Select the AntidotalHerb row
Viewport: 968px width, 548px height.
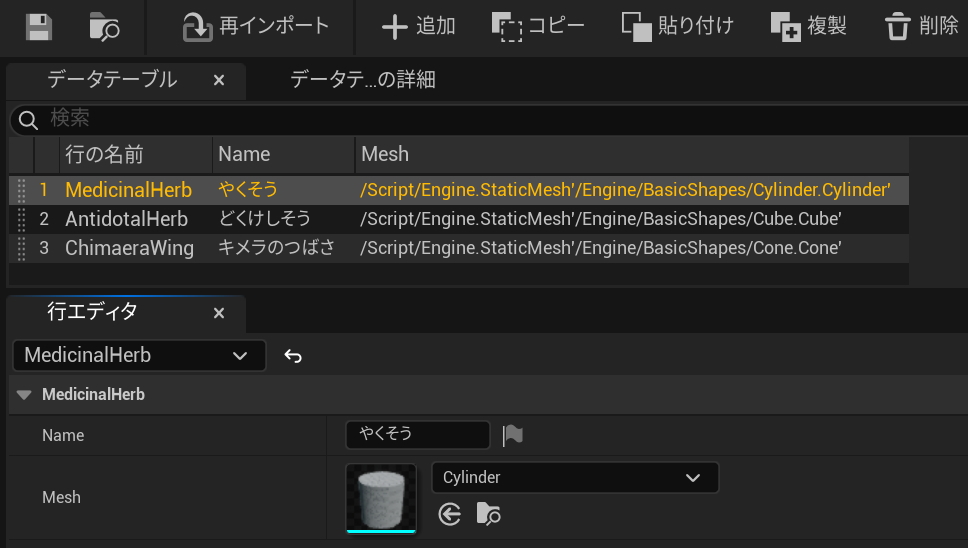point(126,219)
